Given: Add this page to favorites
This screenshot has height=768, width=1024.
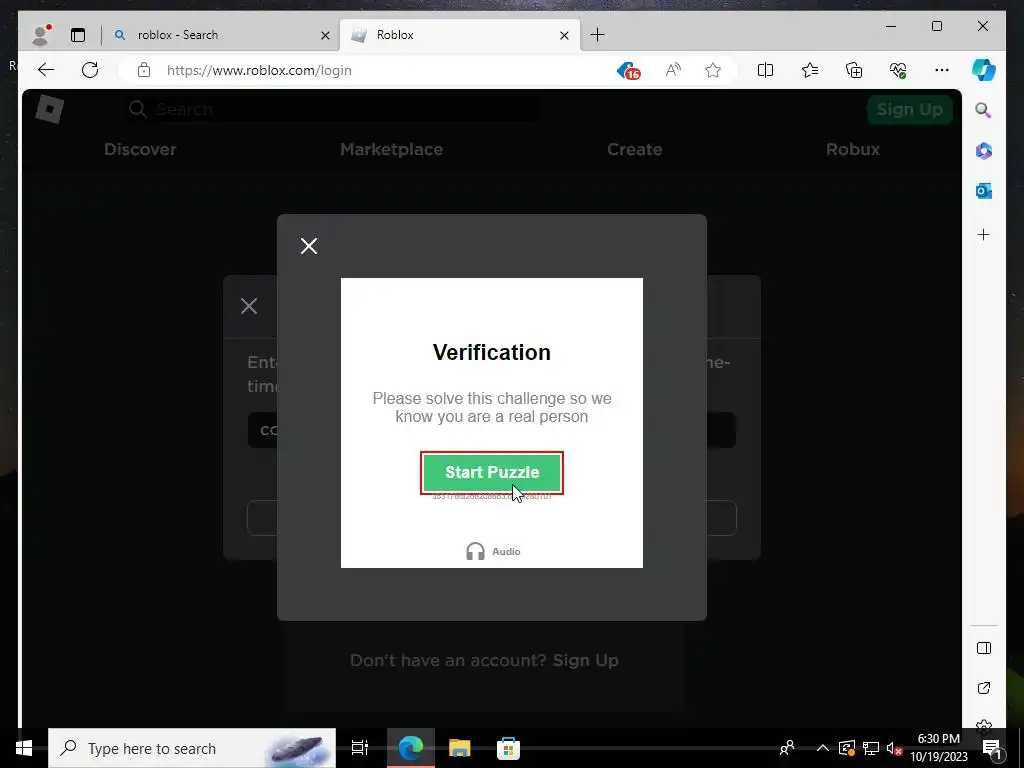Looking at the screenshot, I should pyautogui.click(x=712, y=70).
